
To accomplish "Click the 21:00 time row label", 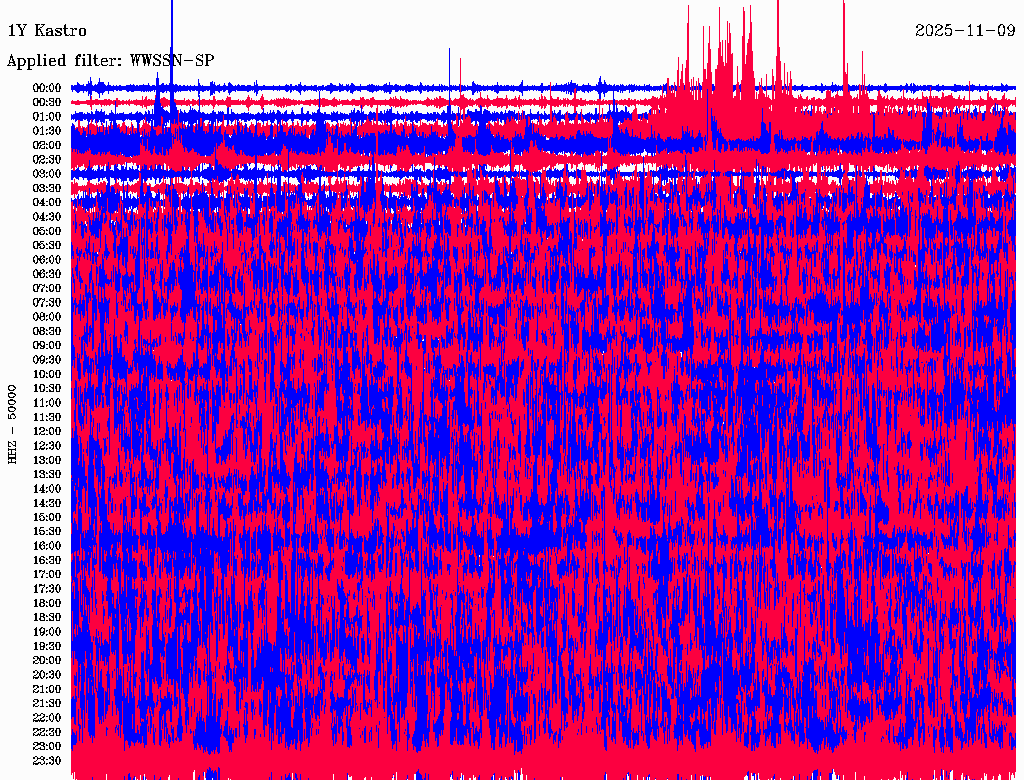I will coord(47,689).
